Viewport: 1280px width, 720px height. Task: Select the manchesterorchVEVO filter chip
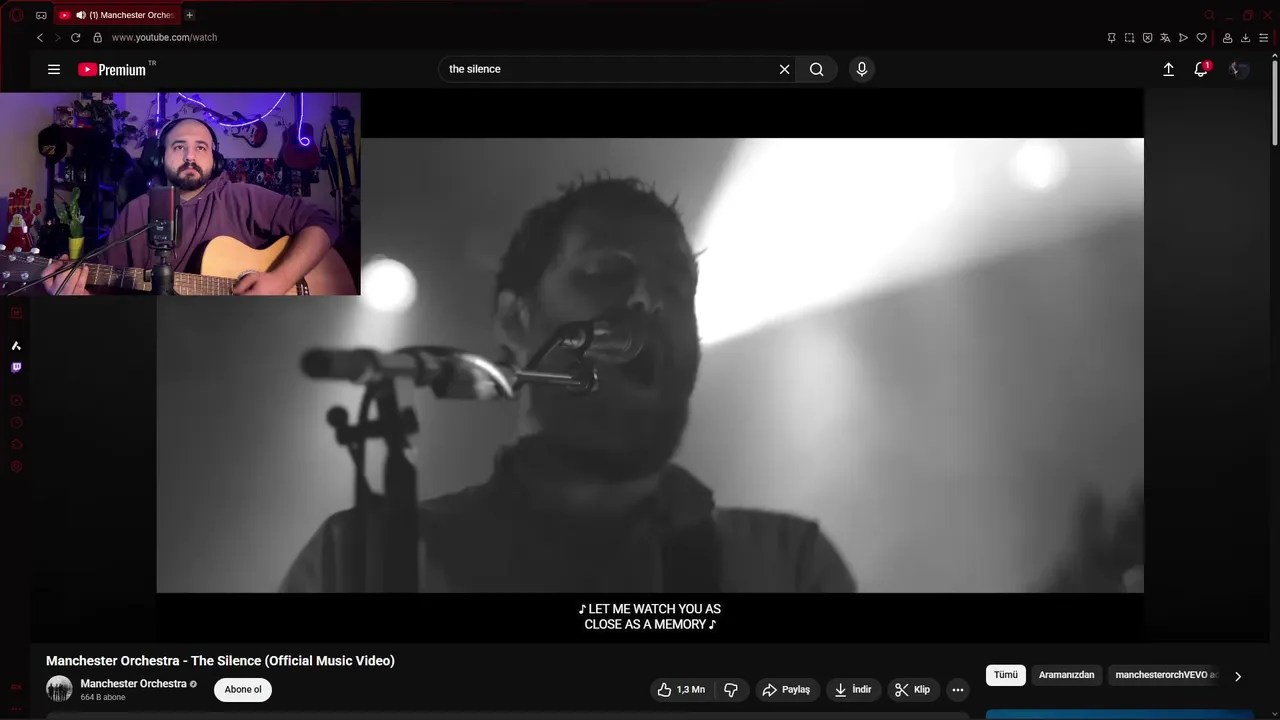click(1166, 675)
